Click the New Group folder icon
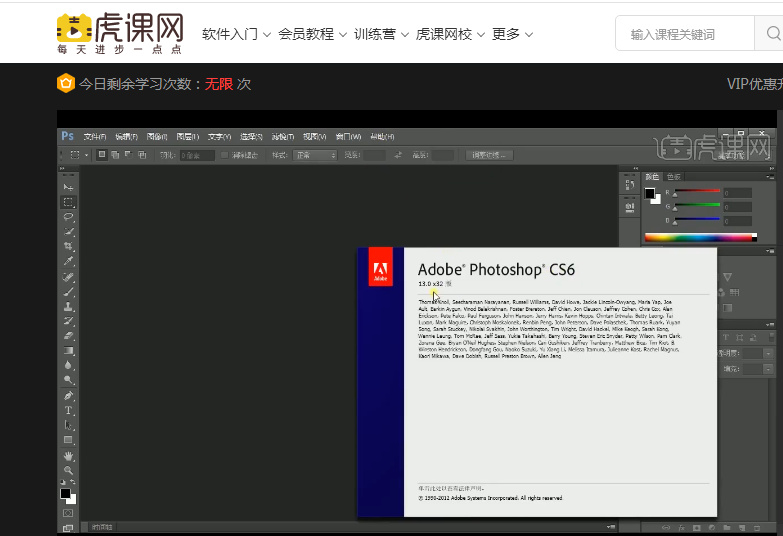 [727, 528]
